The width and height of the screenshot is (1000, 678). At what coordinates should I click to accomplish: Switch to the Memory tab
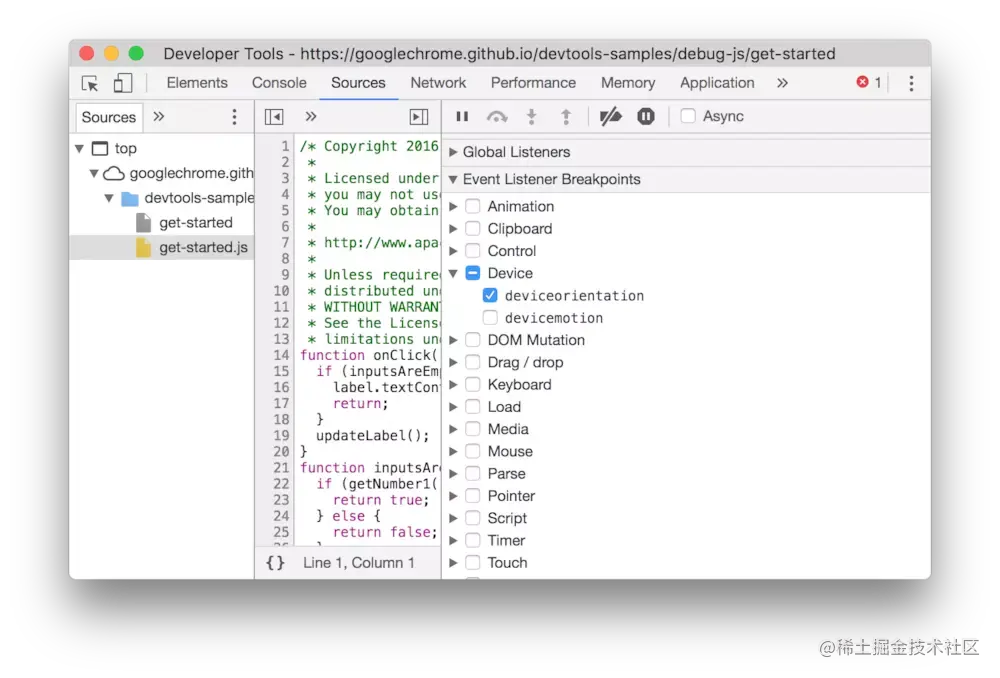tap(628, 83)
